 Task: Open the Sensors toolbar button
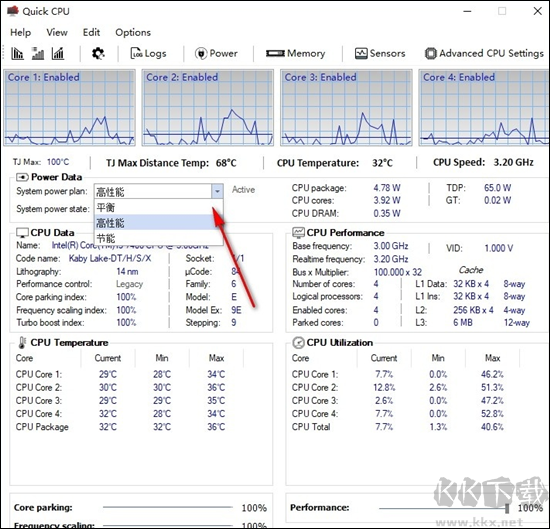380,53
